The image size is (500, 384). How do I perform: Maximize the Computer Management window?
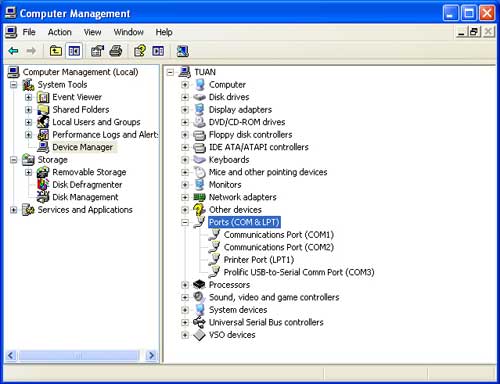pyautogui.click(x=469, y=13)
